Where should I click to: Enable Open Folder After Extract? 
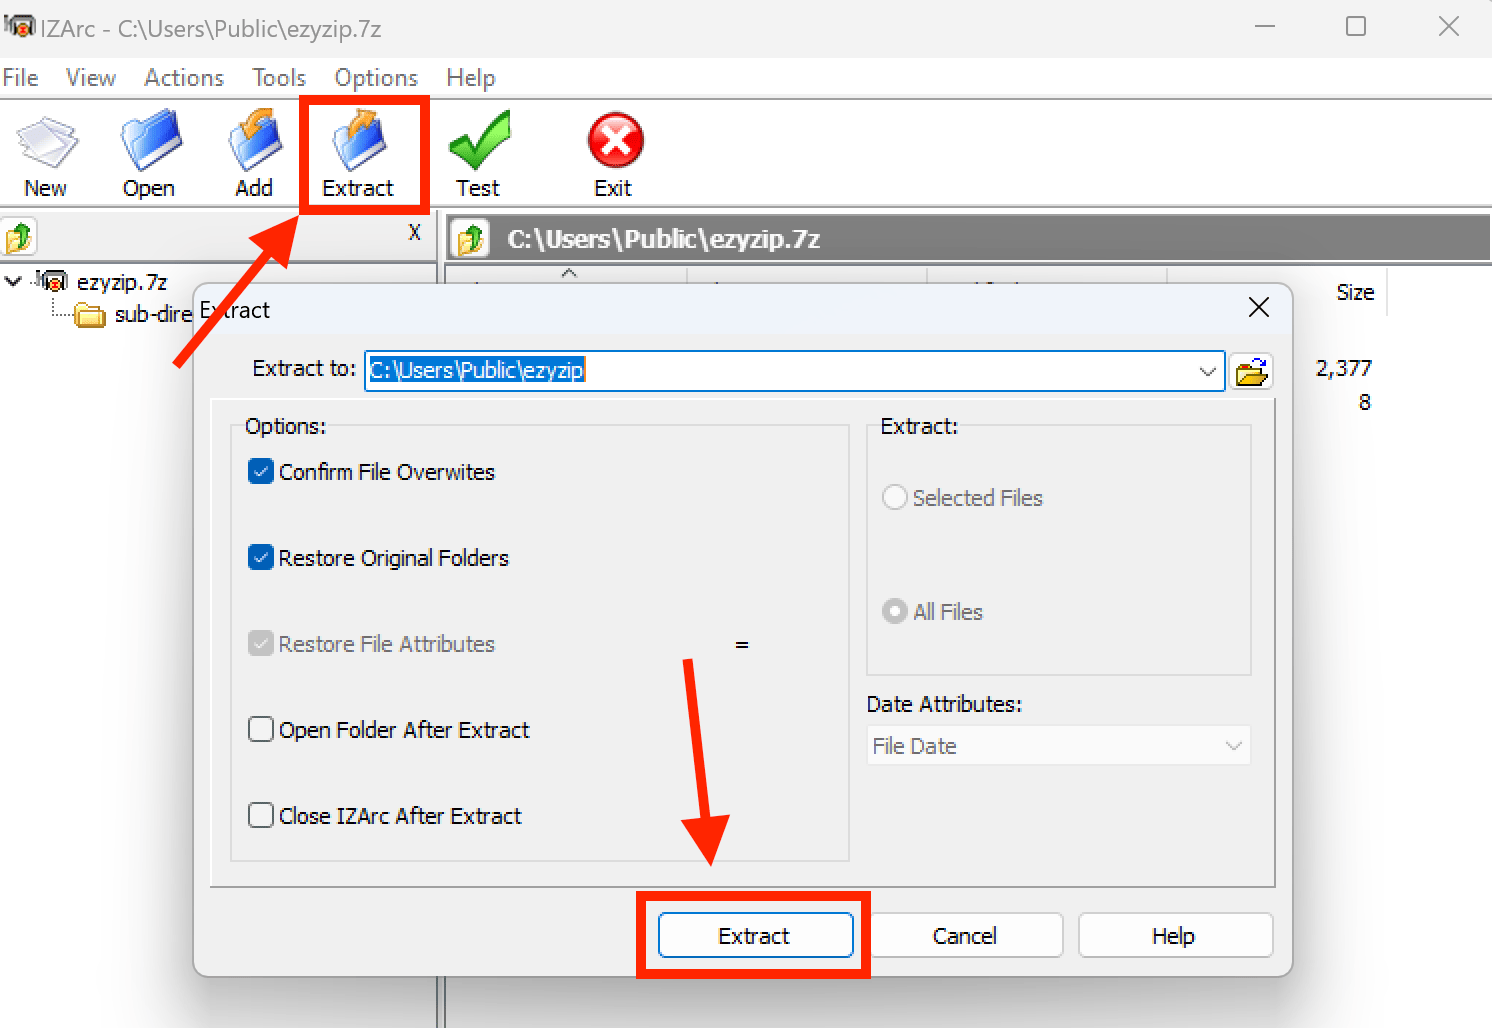pos(260,729)
